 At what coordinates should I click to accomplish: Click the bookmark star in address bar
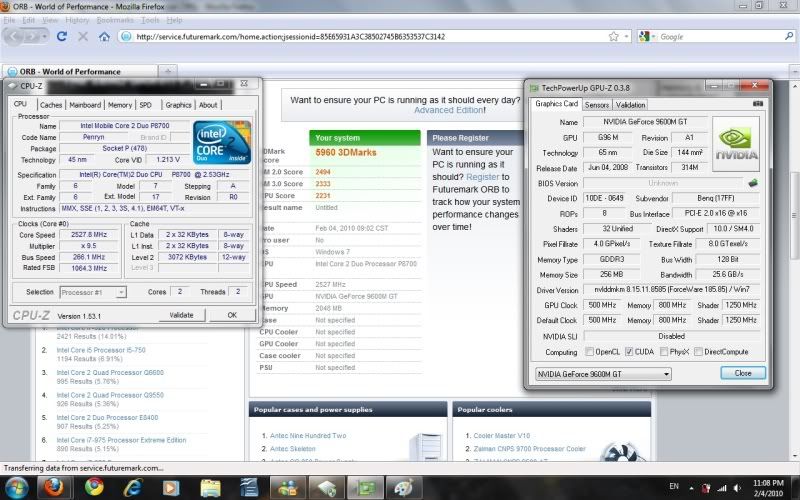(x=613, y=36)
